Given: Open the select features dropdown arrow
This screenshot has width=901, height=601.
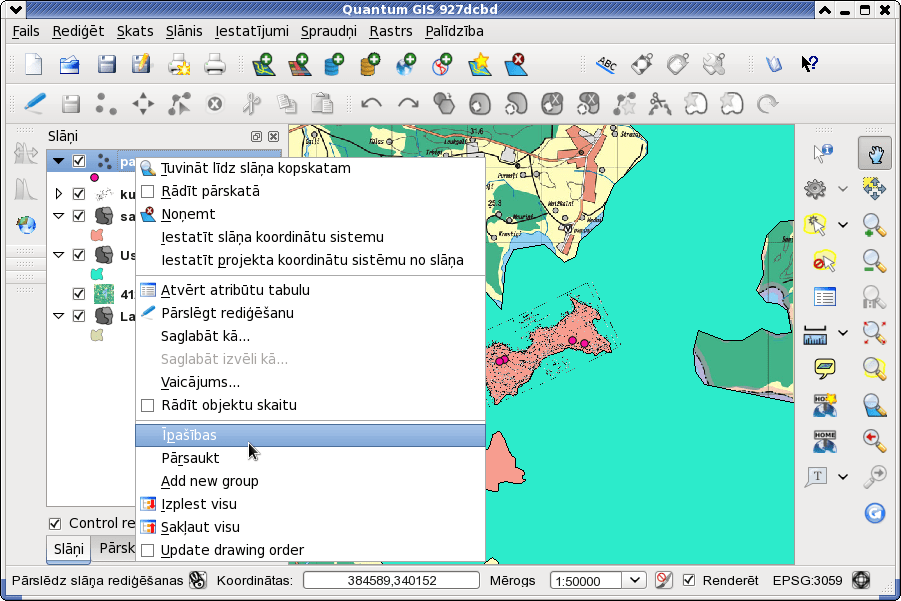Looking at the screenshot, I should pyautogui.click(x=843, y=225).
